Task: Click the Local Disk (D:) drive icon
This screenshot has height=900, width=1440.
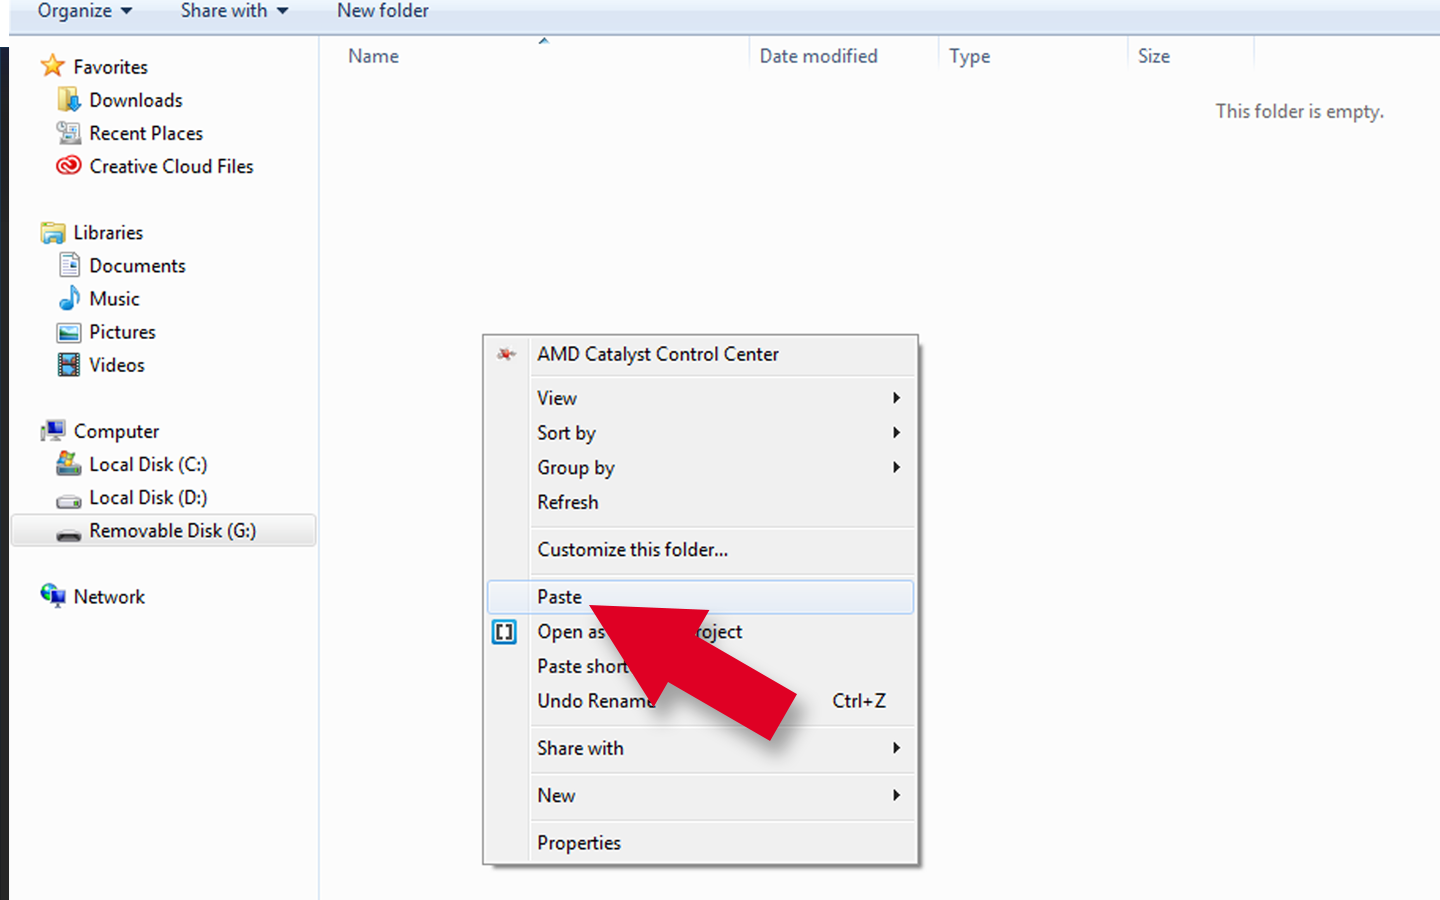Action: (x=68, y=499)
